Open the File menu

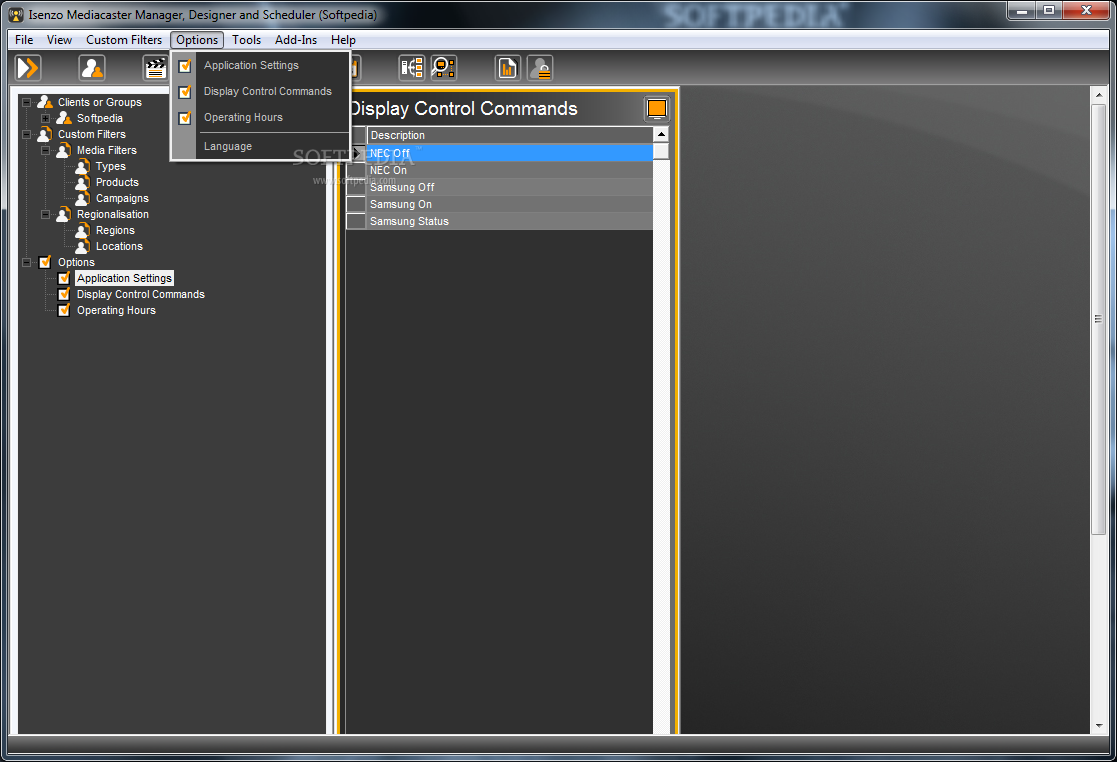coord(24,40)
